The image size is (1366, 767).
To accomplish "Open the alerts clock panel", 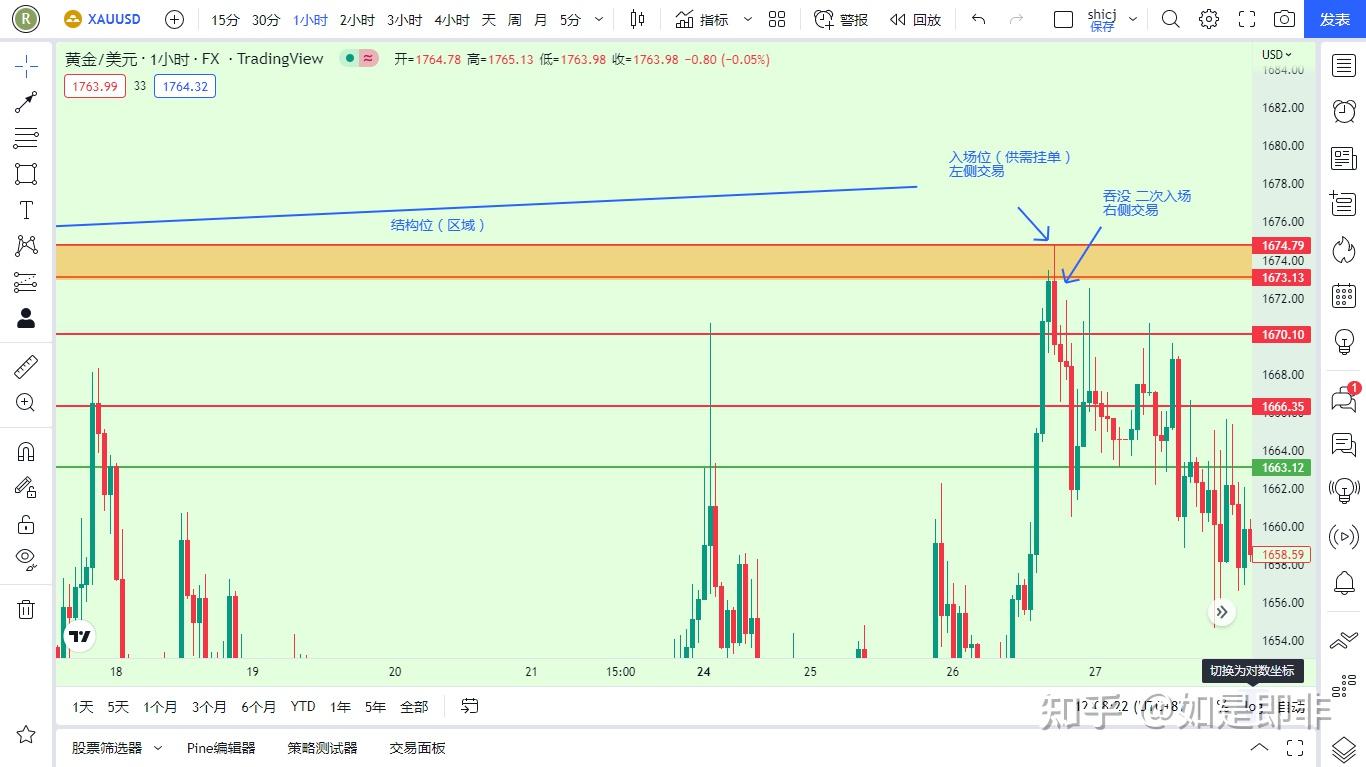I will pos(1344,111).
